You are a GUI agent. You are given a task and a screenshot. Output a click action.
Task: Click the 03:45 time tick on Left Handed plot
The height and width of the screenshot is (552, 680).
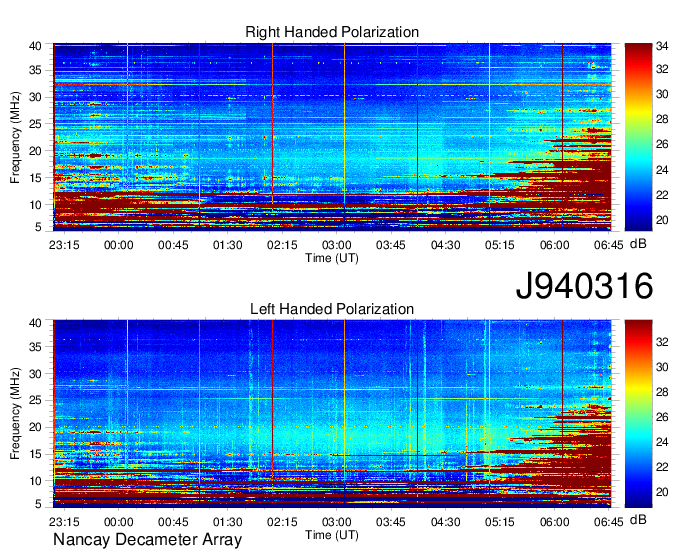point(391,522)
